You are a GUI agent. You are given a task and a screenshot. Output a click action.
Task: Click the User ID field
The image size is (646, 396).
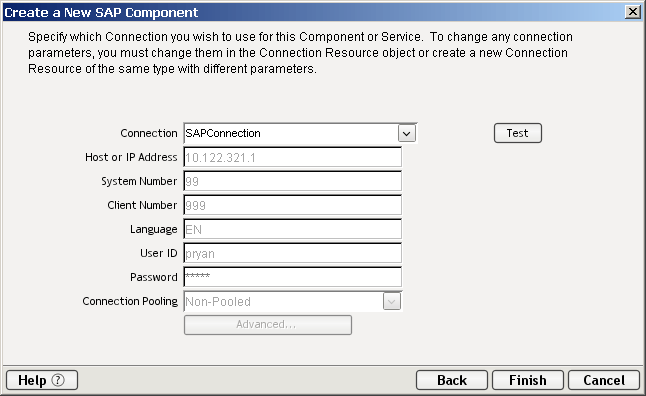(293, 253)
